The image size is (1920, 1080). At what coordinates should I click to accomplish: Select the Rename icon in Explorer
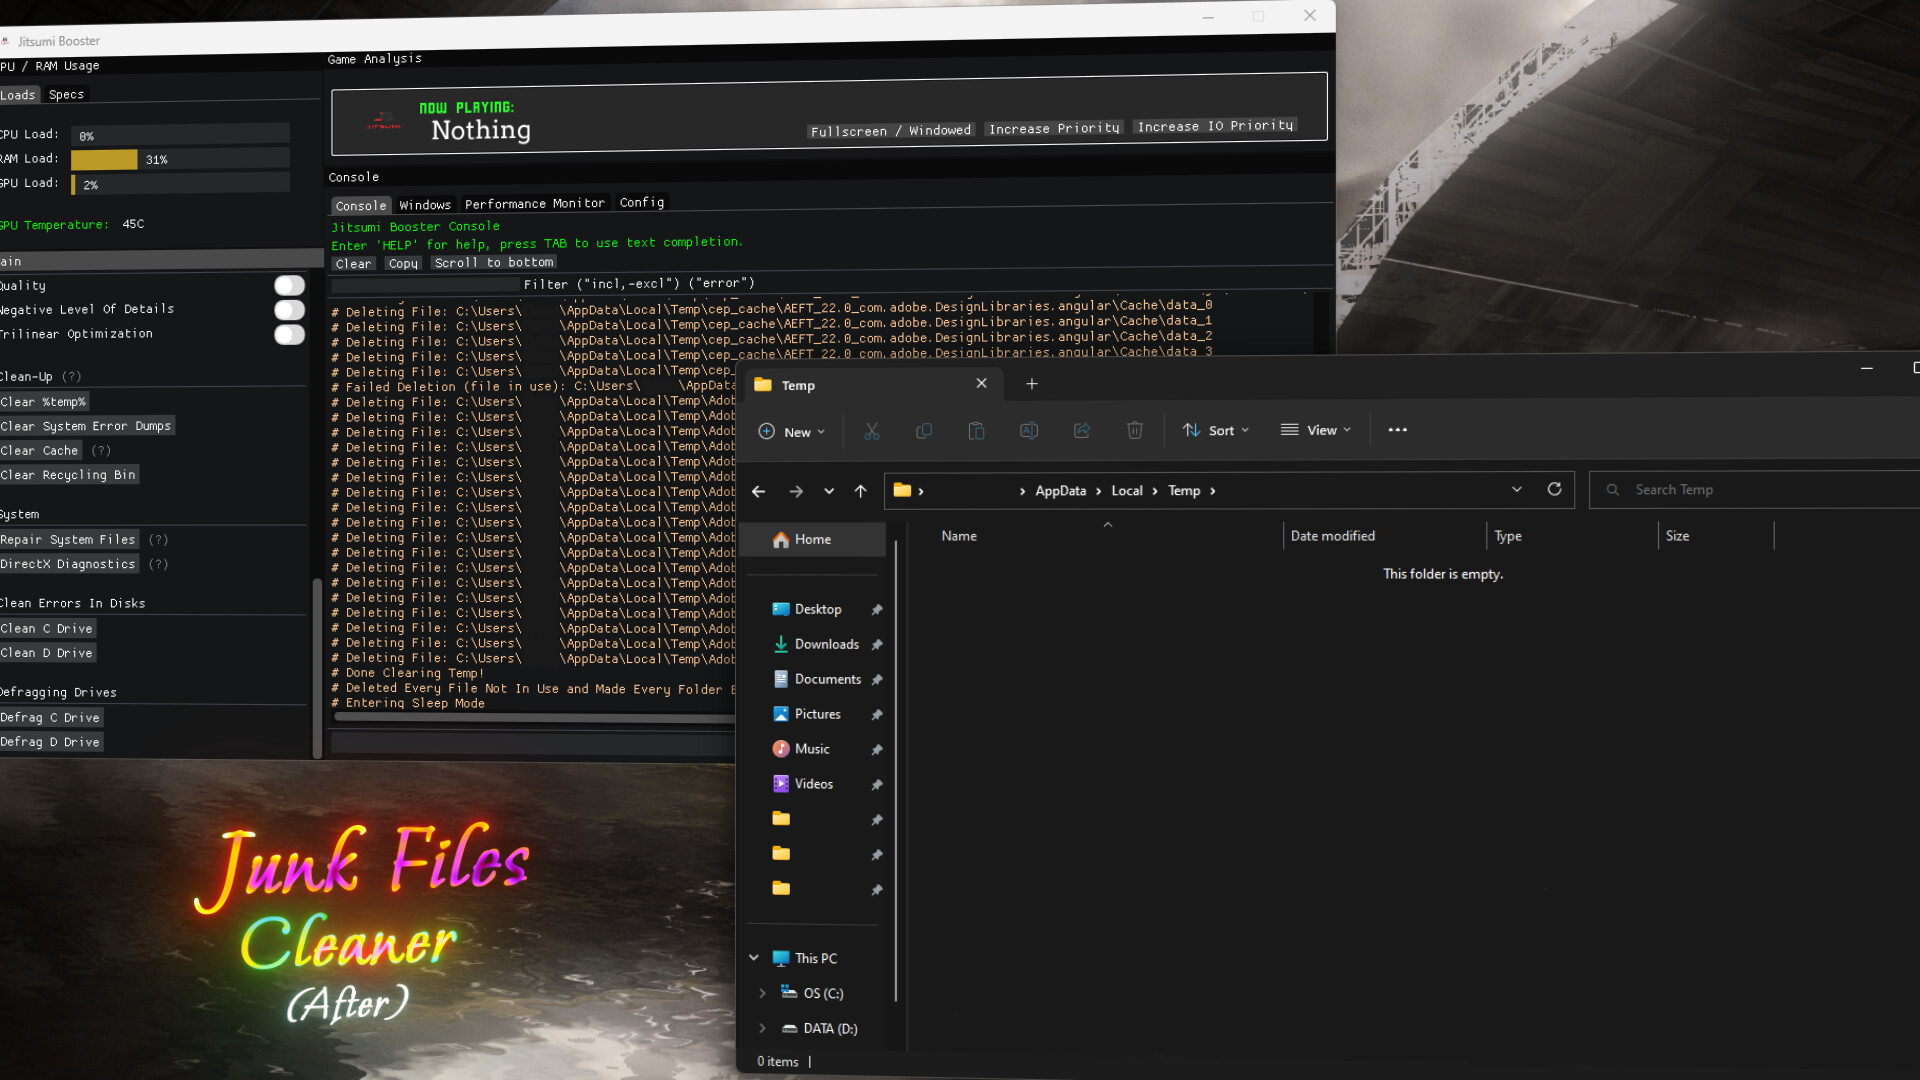(1029, 430)
